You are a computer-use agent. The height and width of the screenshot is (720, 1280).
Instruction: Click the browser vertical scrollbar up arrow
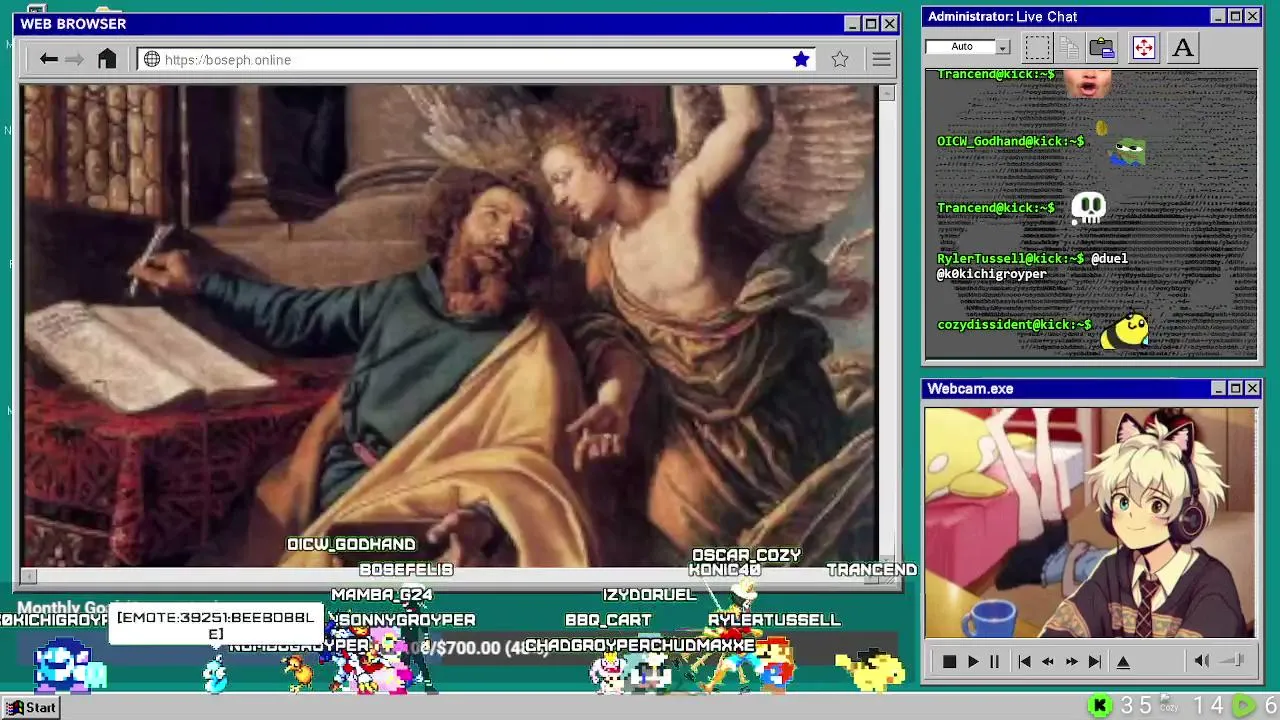click(x=886, y=93)
